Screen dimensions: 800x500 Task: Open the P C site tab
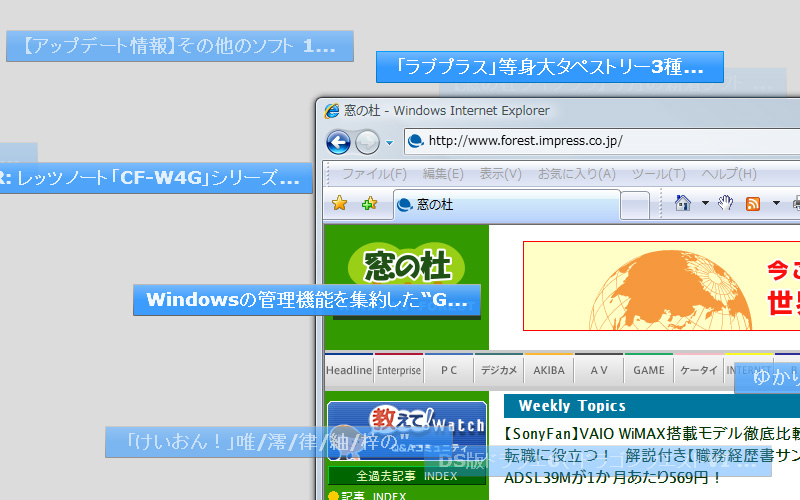point(449,370)
